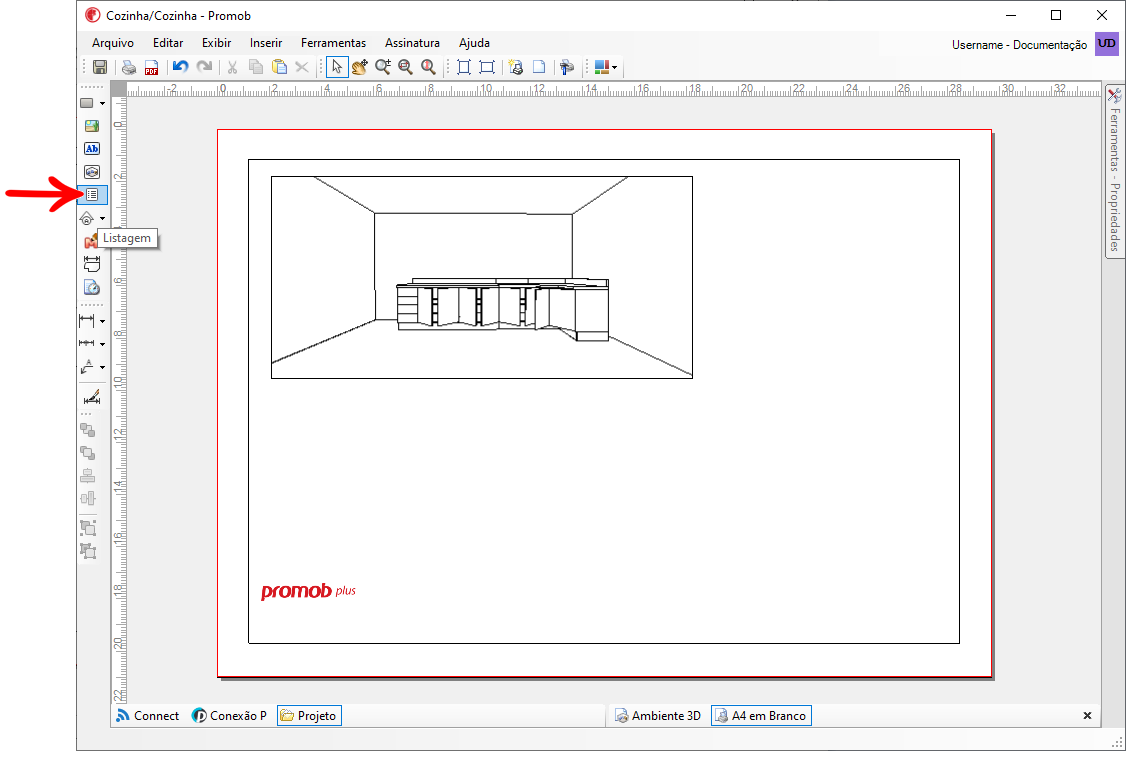Screen dimensions: 1136x758
Task: Select the rectangle shape tool
Action: tap(87, 103)
